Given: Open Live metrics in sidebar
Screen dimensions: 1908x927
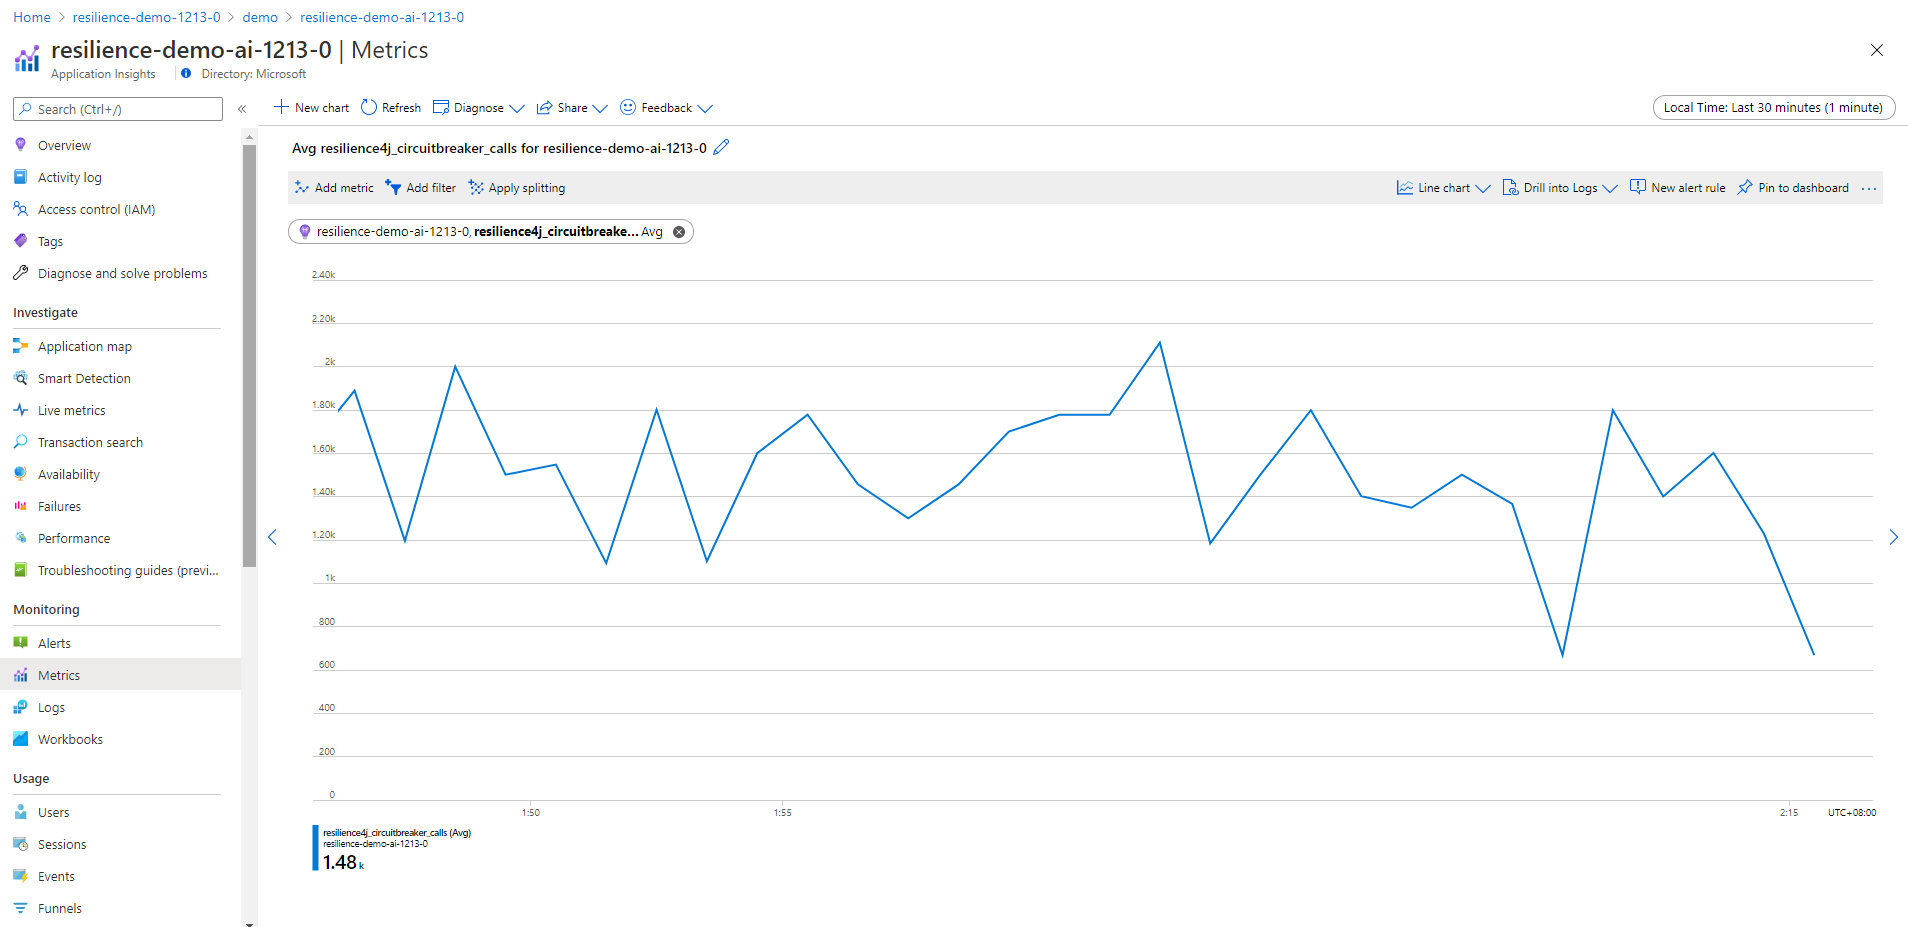Looking at the screenshot, I should 71,411.
